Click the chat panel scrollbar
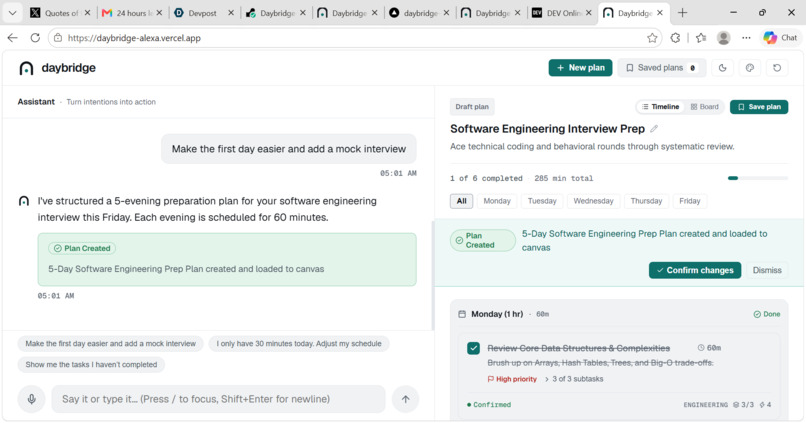 (433, 275)
